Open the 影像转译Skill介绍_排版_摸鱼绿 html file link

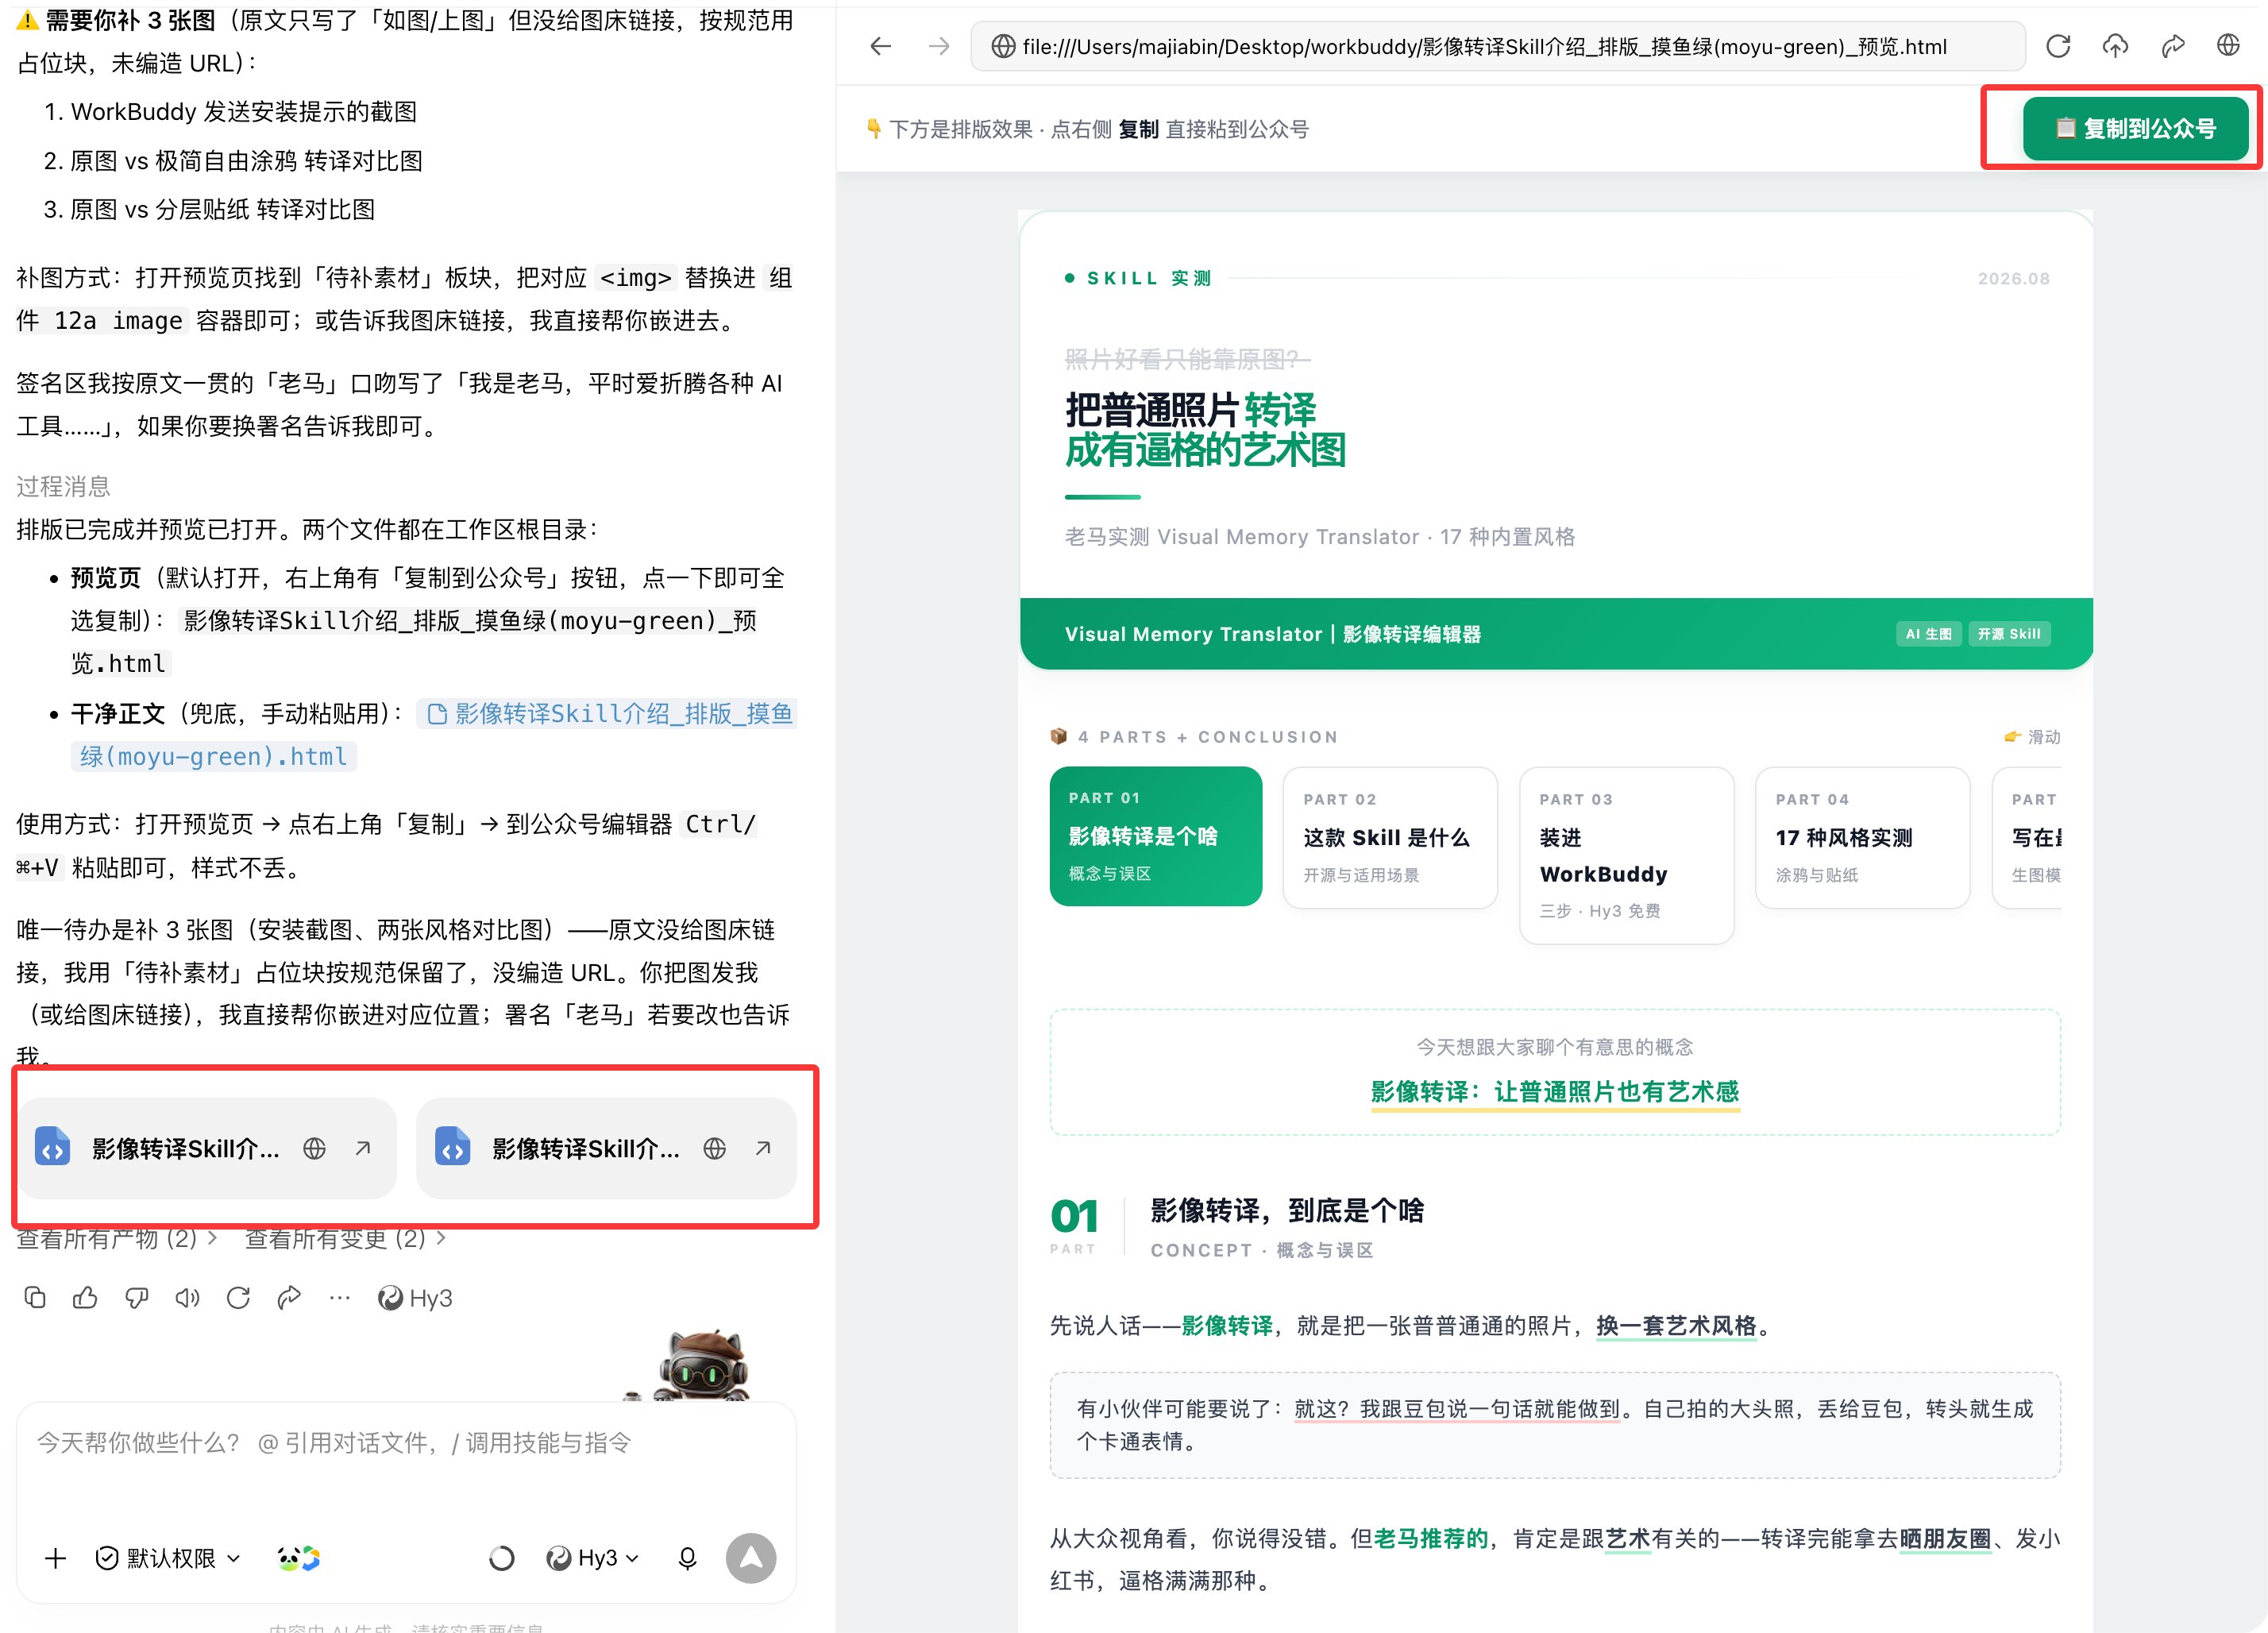point(607,735)
